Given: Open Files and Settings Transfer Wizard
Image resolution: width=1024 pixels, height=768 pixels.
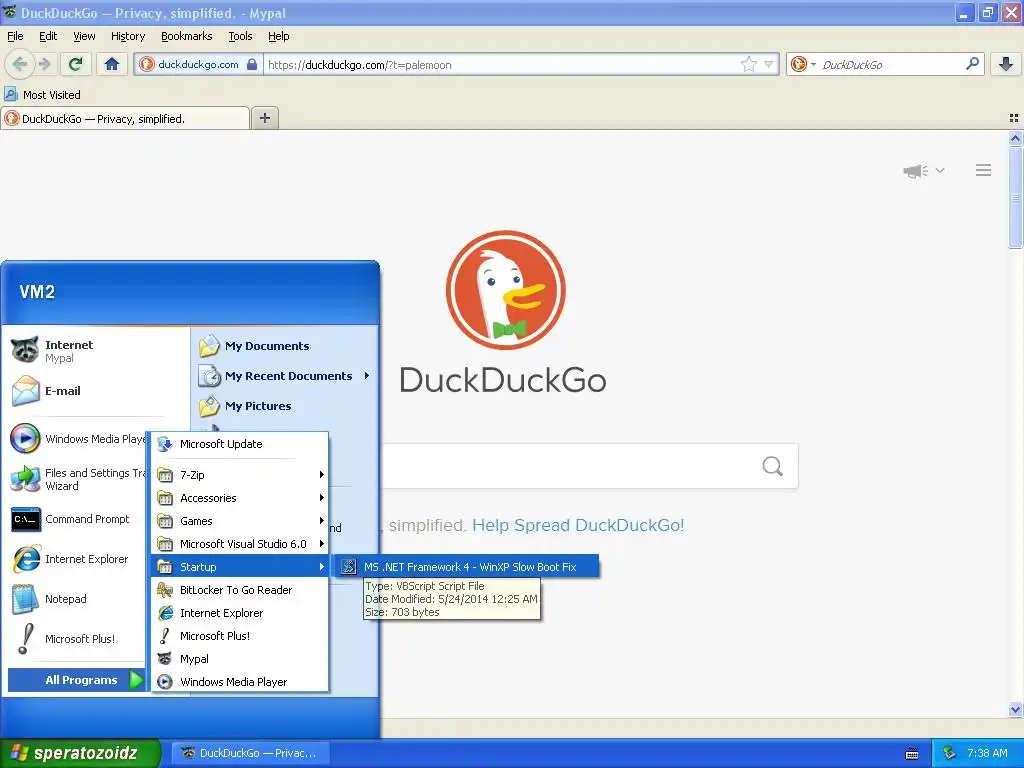Looking at the screenshot, I should pos(77,479).
